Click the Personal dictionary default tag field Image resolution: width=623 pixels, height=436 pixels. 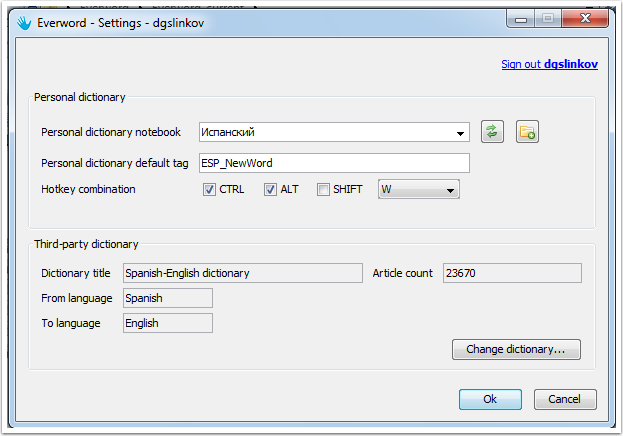[334, 163]
